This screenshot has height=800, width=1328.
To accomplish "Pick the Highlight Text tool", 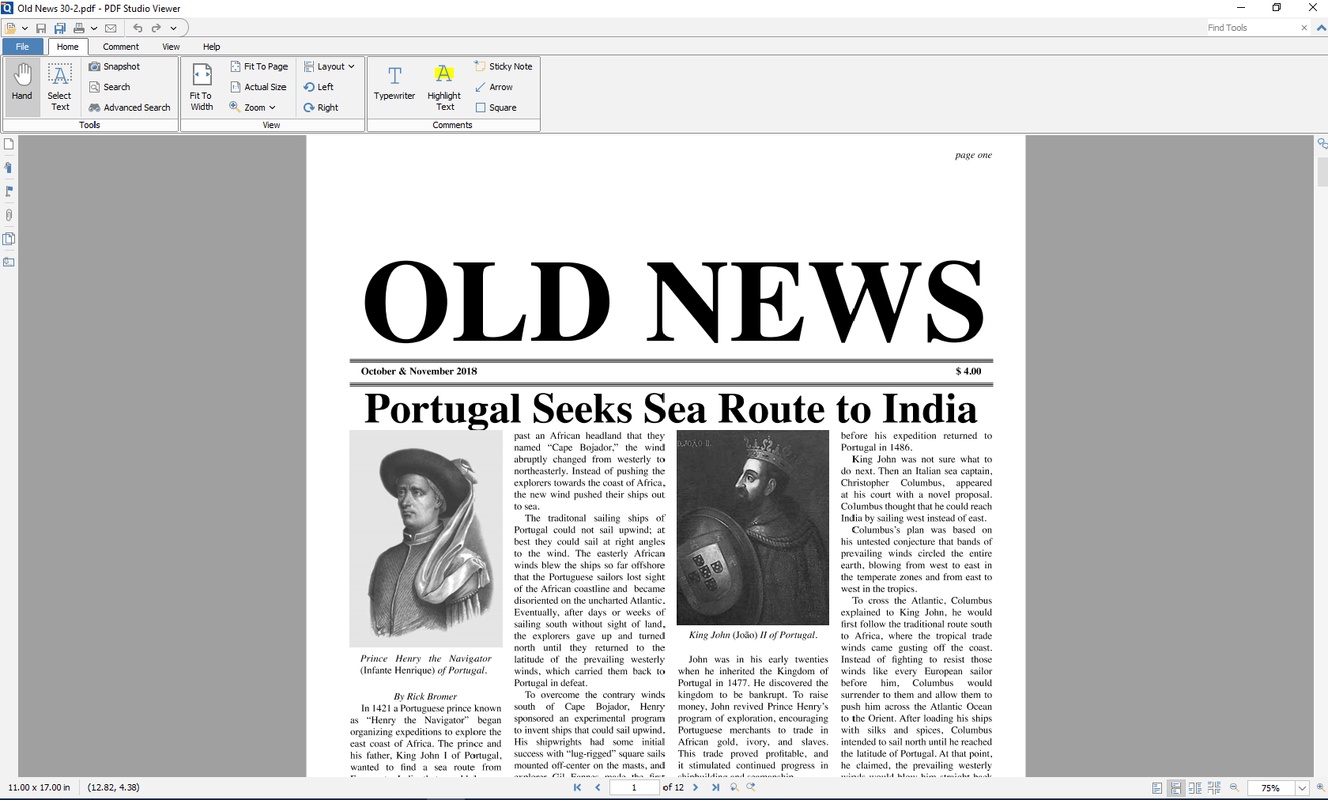I will point(444,86).
